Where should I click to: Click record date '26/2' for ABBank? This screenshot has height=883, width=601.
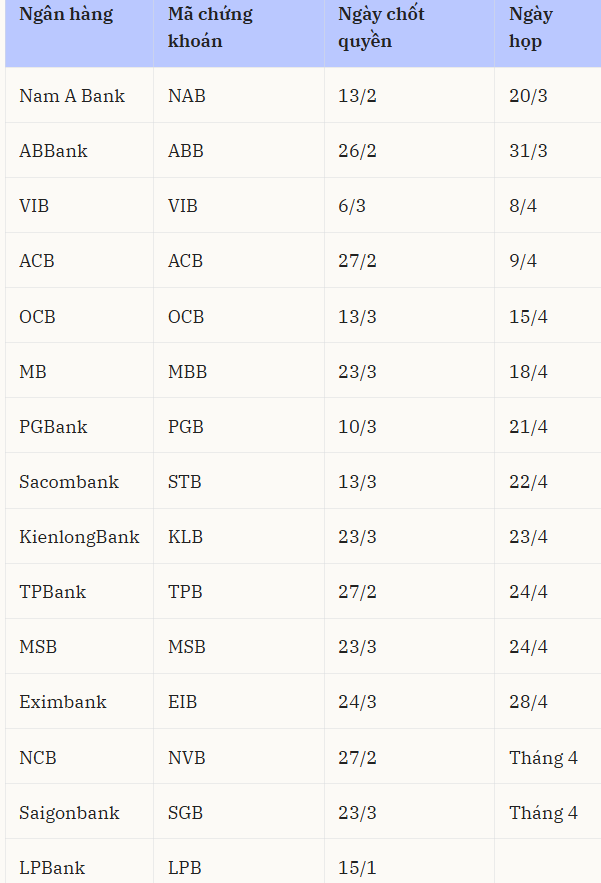coord(357,151)
